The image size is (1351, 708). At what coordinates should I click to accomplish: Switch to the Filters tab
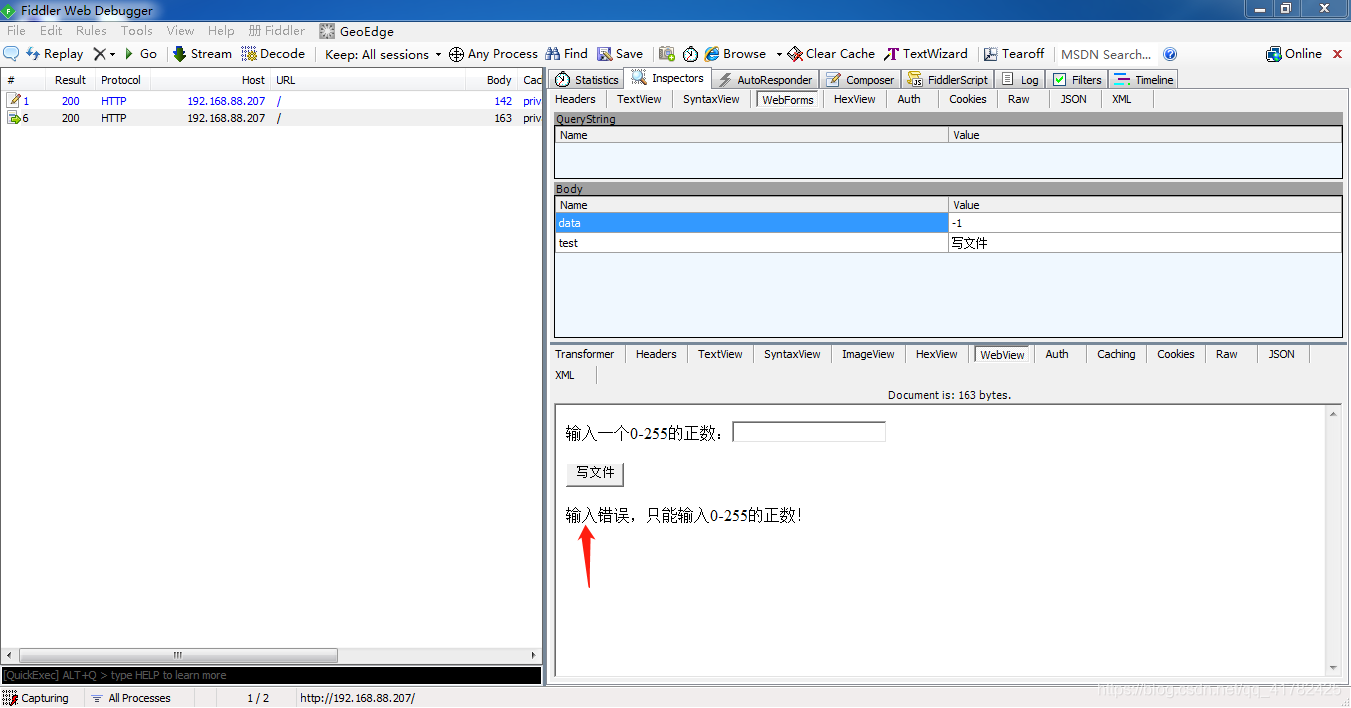click(x=1077, y=80)
